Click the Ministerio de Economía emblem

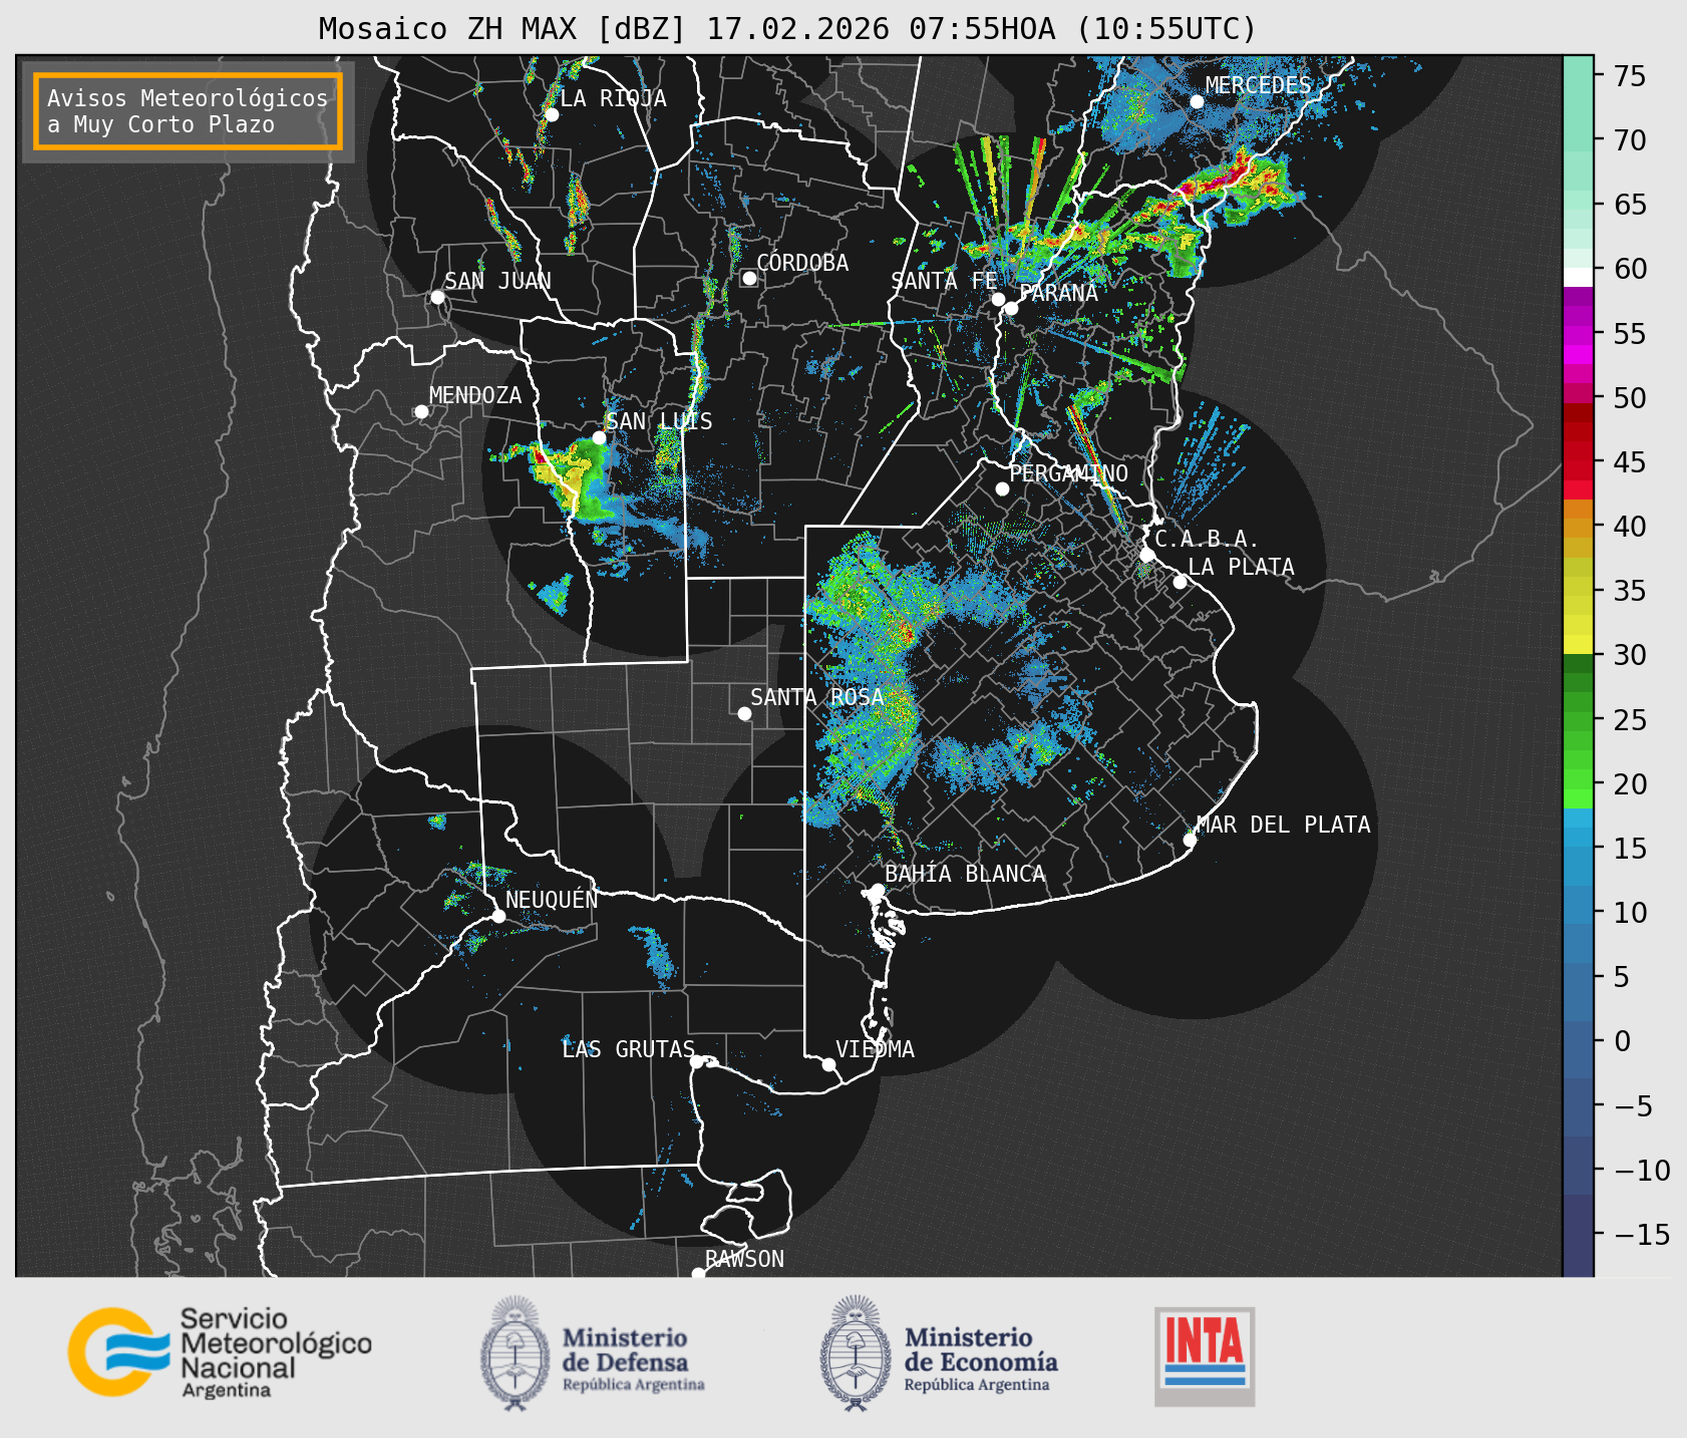856,1353
